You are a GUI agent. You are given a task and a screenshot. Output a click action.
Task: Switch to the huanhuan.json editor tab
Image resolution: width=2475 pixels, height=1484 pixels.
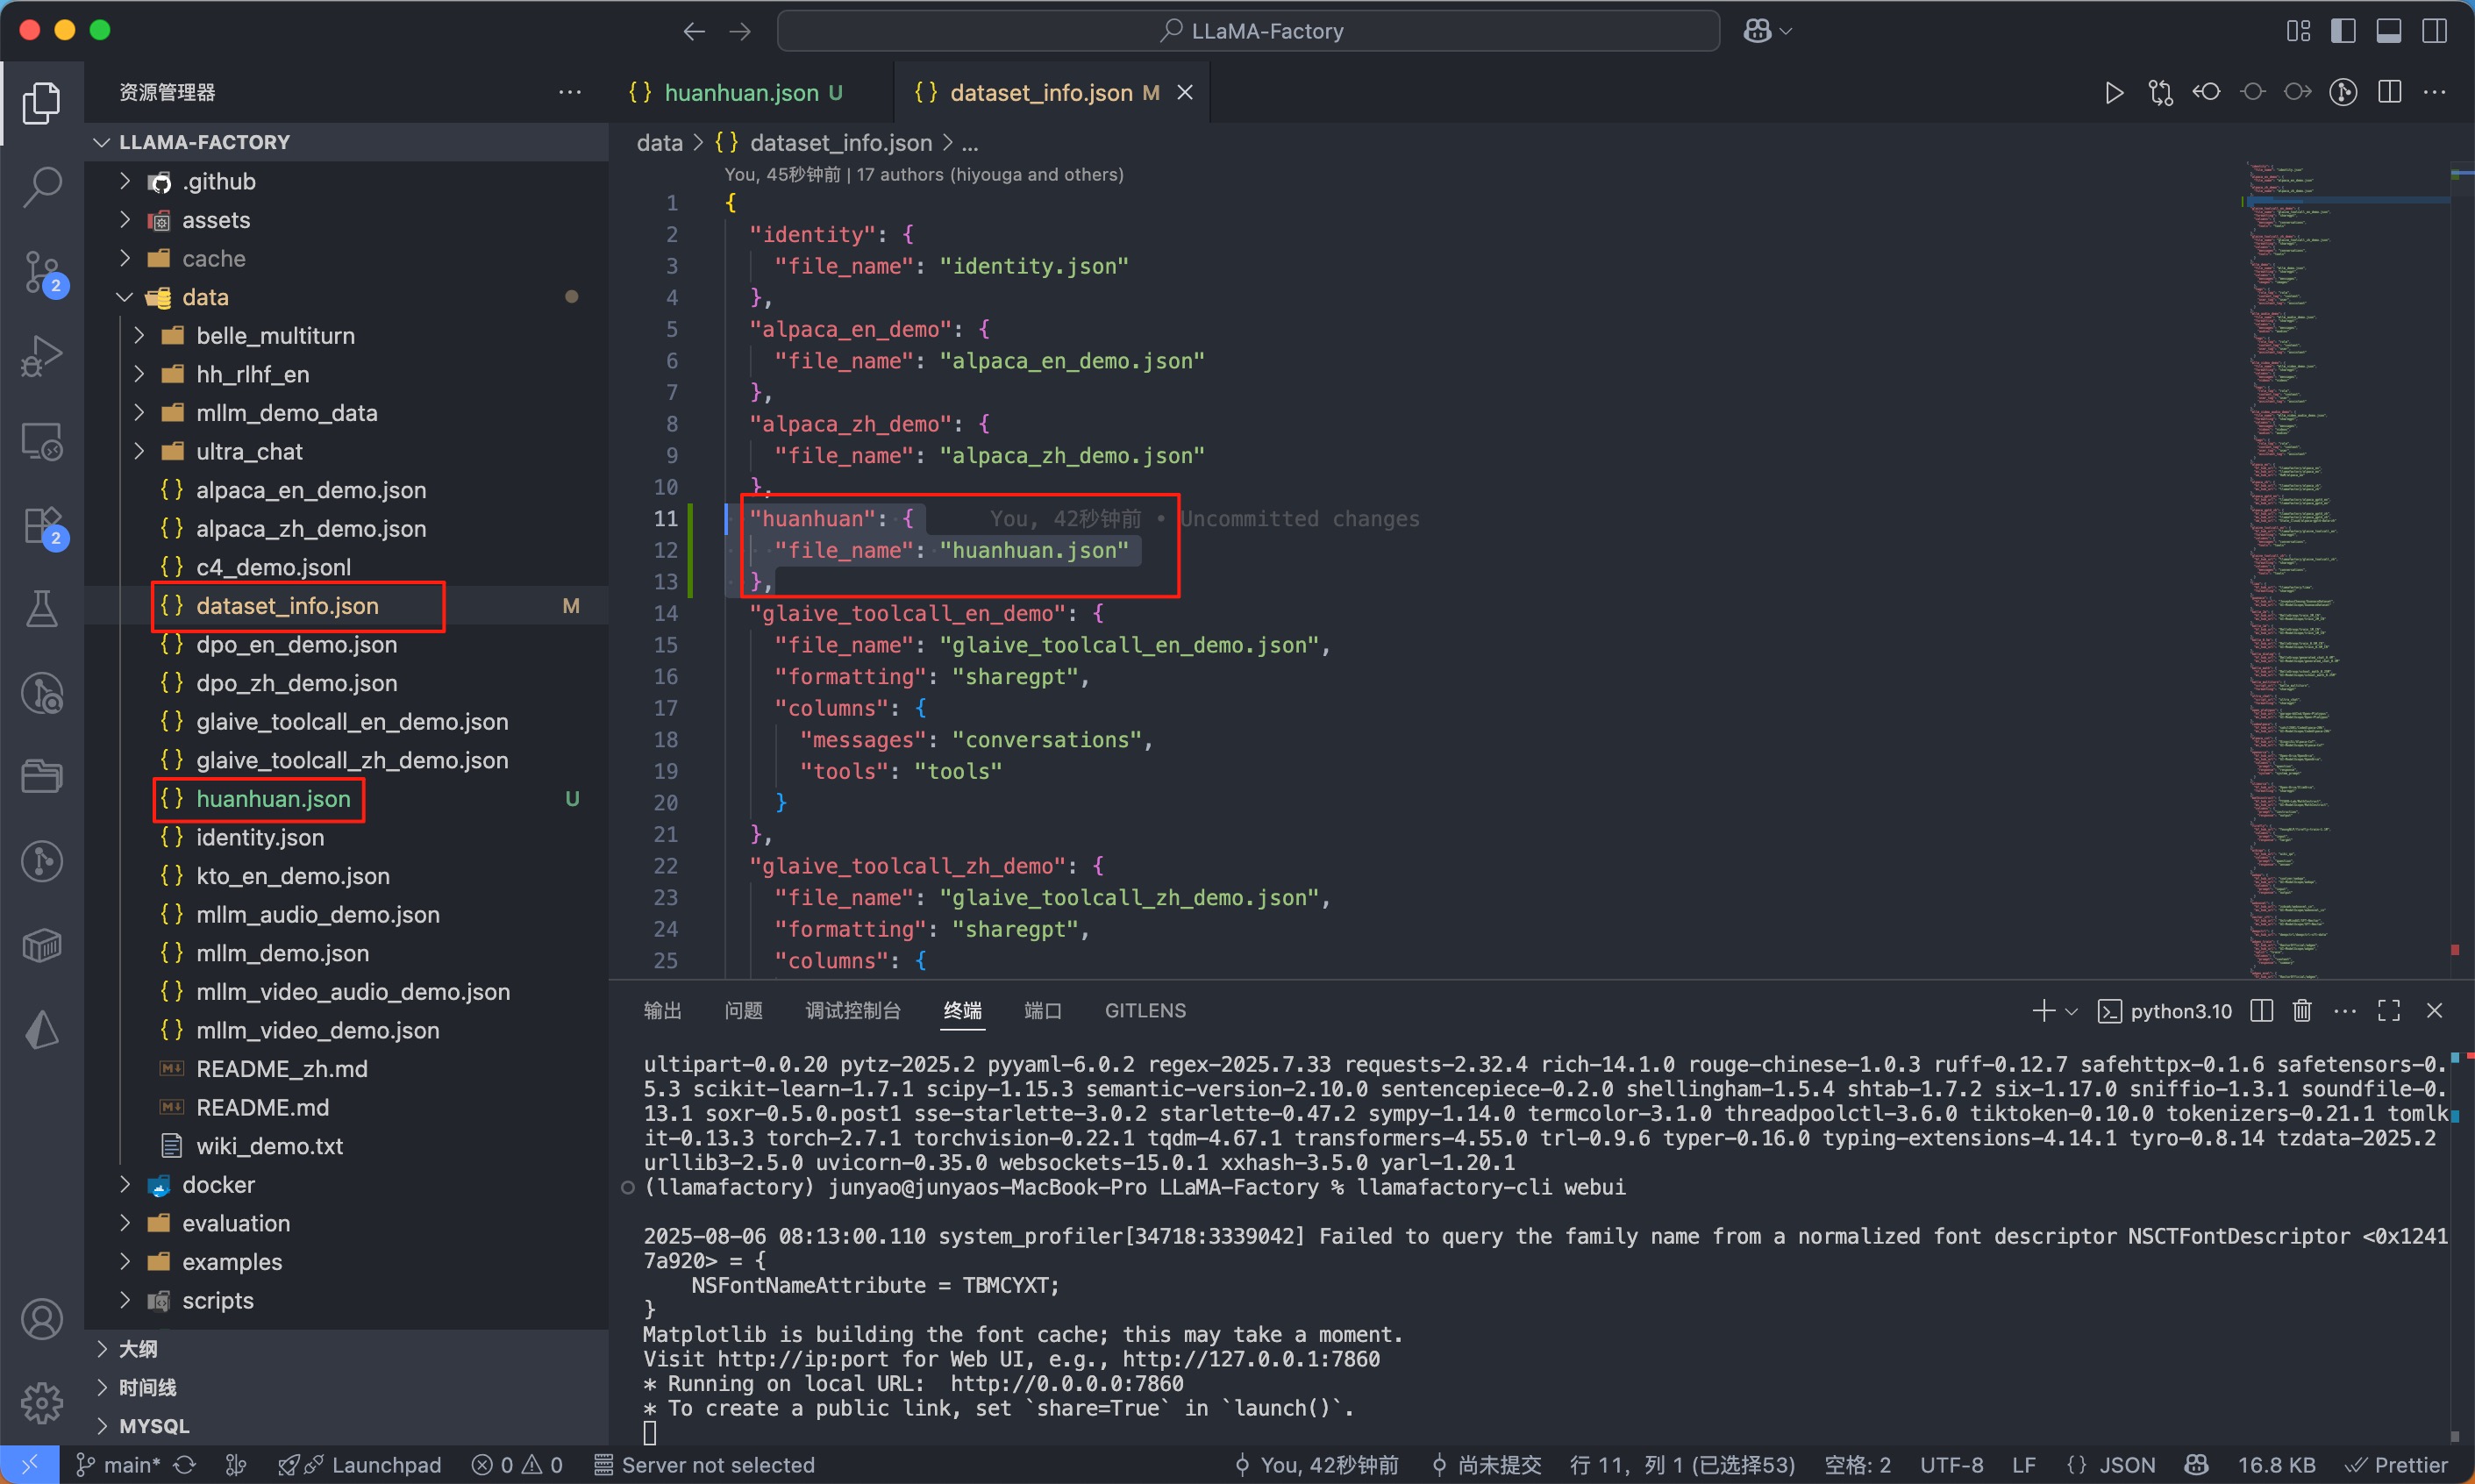coord(750,93)
